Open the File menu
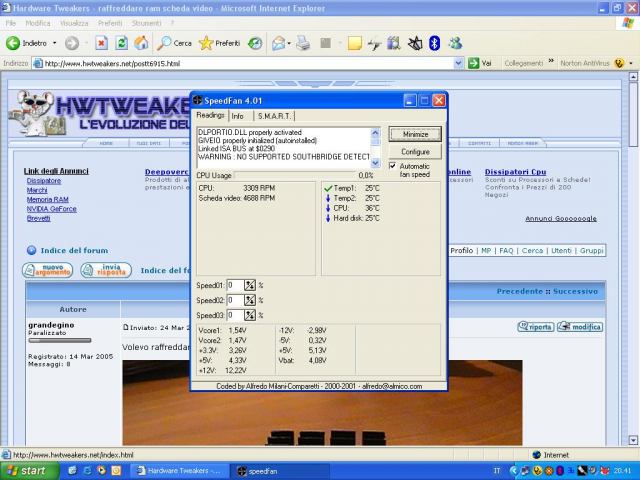 [x=11, y=23]
